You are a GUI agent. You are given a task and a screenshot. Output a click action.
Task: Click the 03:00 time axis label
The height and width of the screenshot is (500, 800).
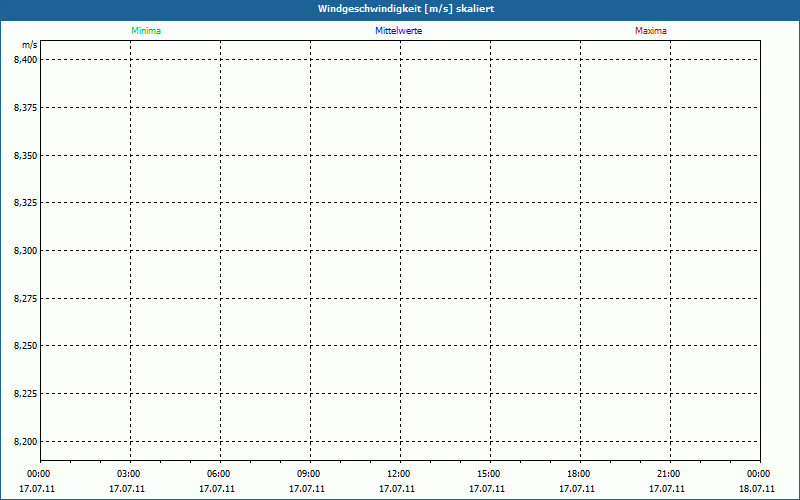click(129, 474)
